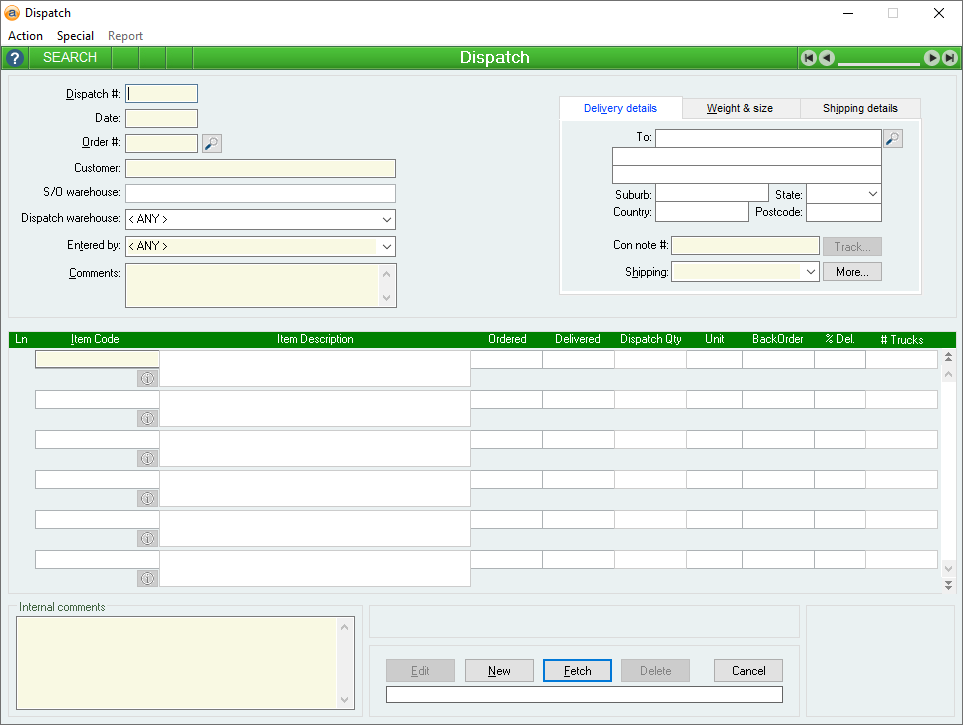Open the Shipping method dropdown

click(809, 272)
